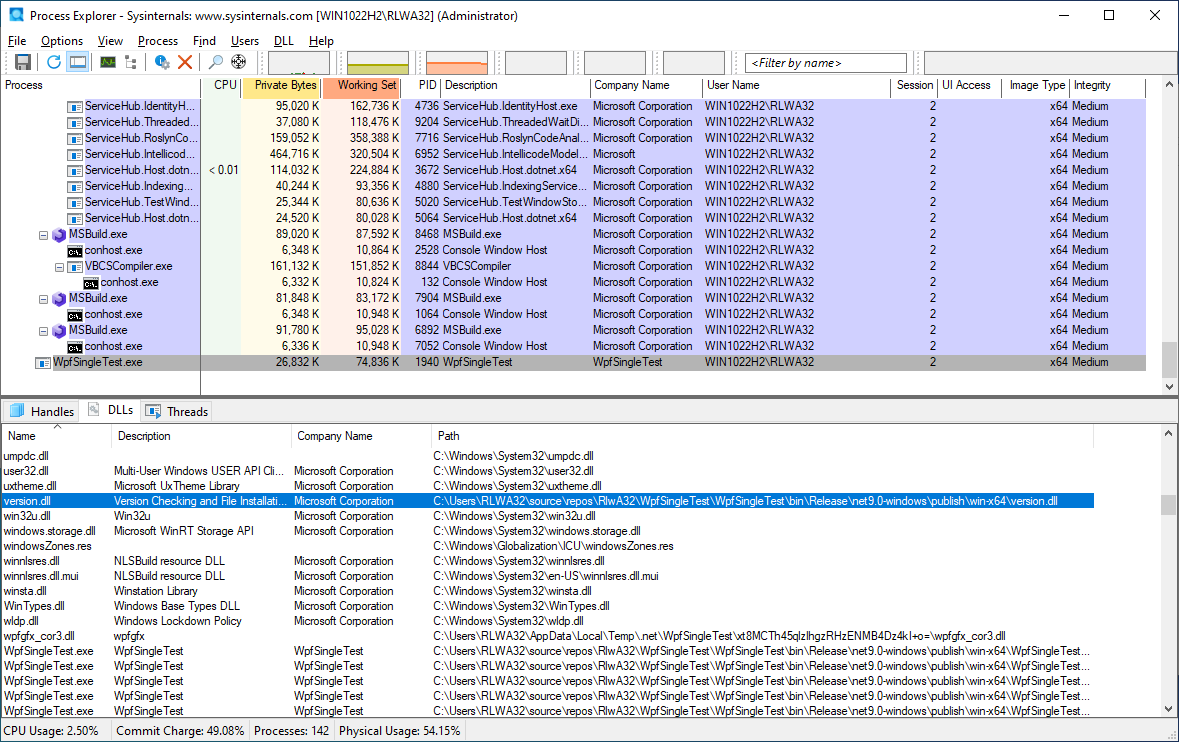Click the Refresh Now toolbar icon
Screen dimensions: 1179x742
53,62
